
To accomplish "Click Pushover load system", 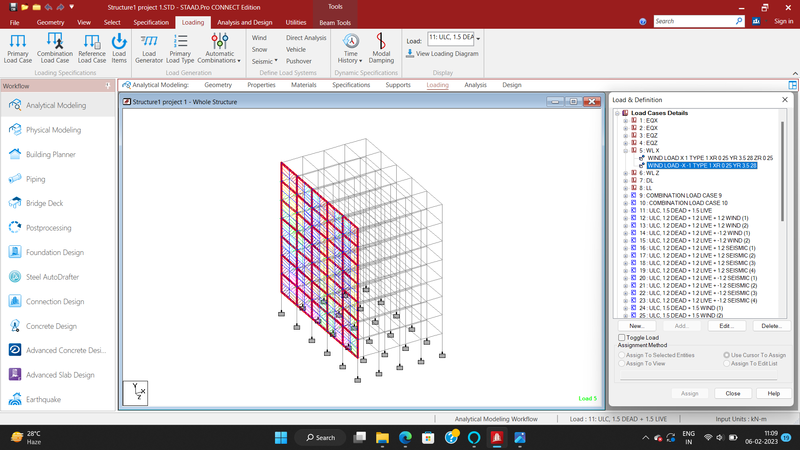I will point(298,61).
